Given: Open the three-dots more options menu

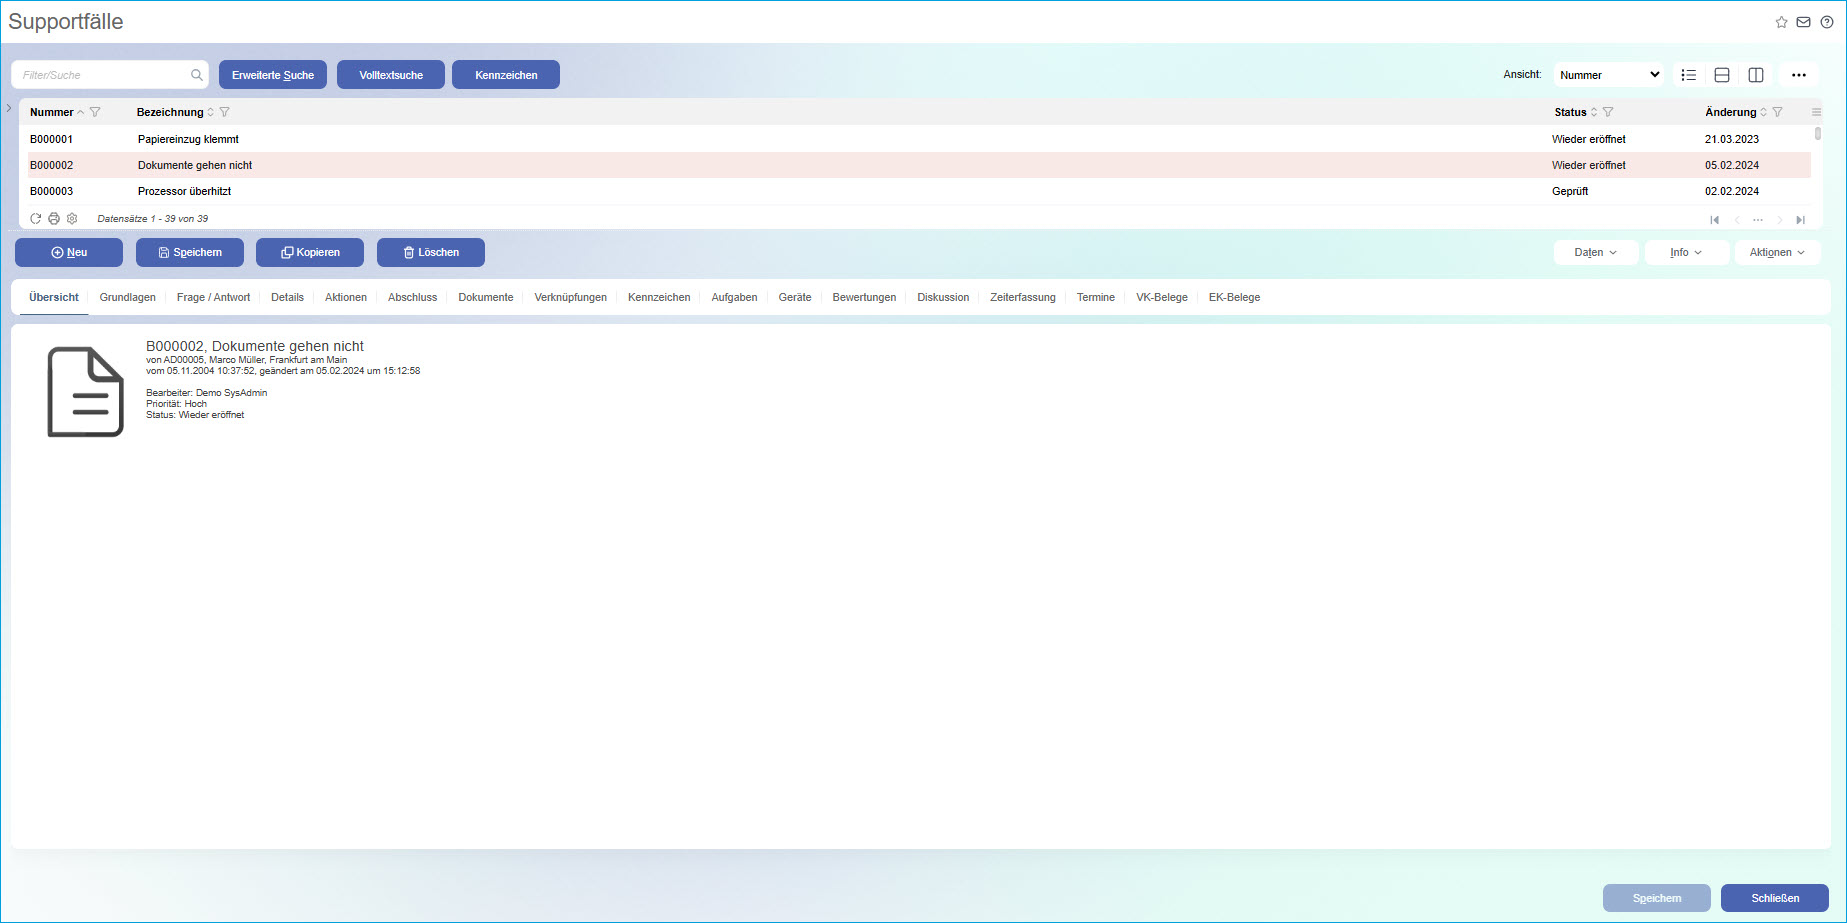Looking at the screenshot, I should [x=1799, y=75].
